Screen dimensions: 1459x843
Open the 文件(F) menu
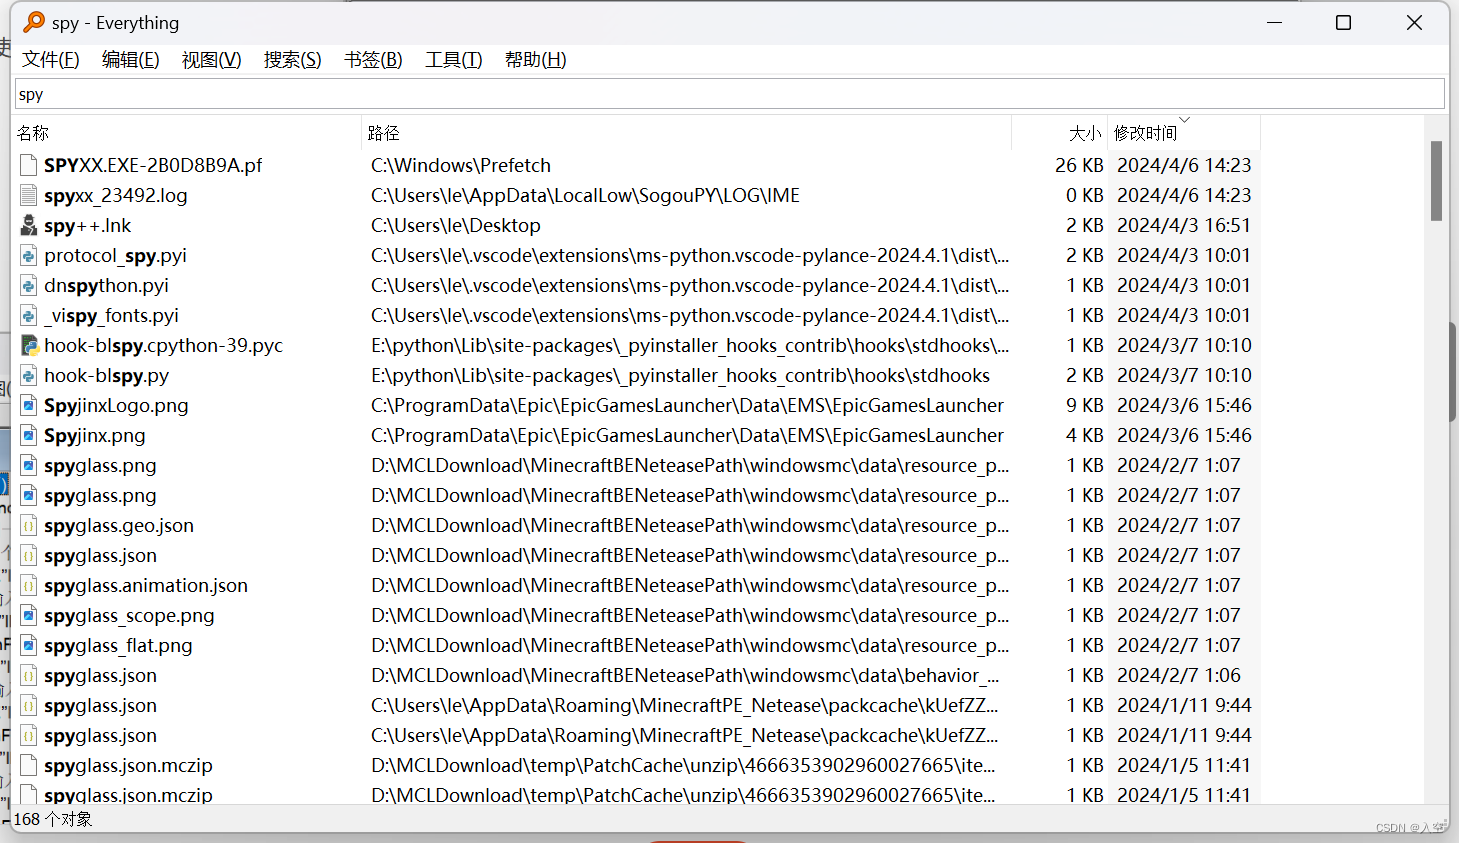click(x=51, y=60)
